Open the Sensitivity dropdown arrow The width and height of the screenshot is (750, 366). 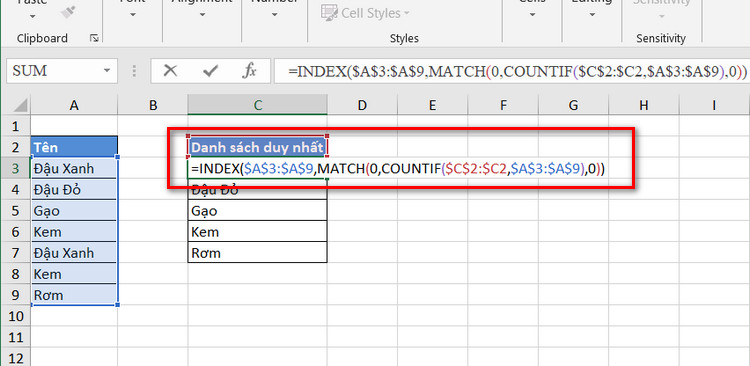662,16
